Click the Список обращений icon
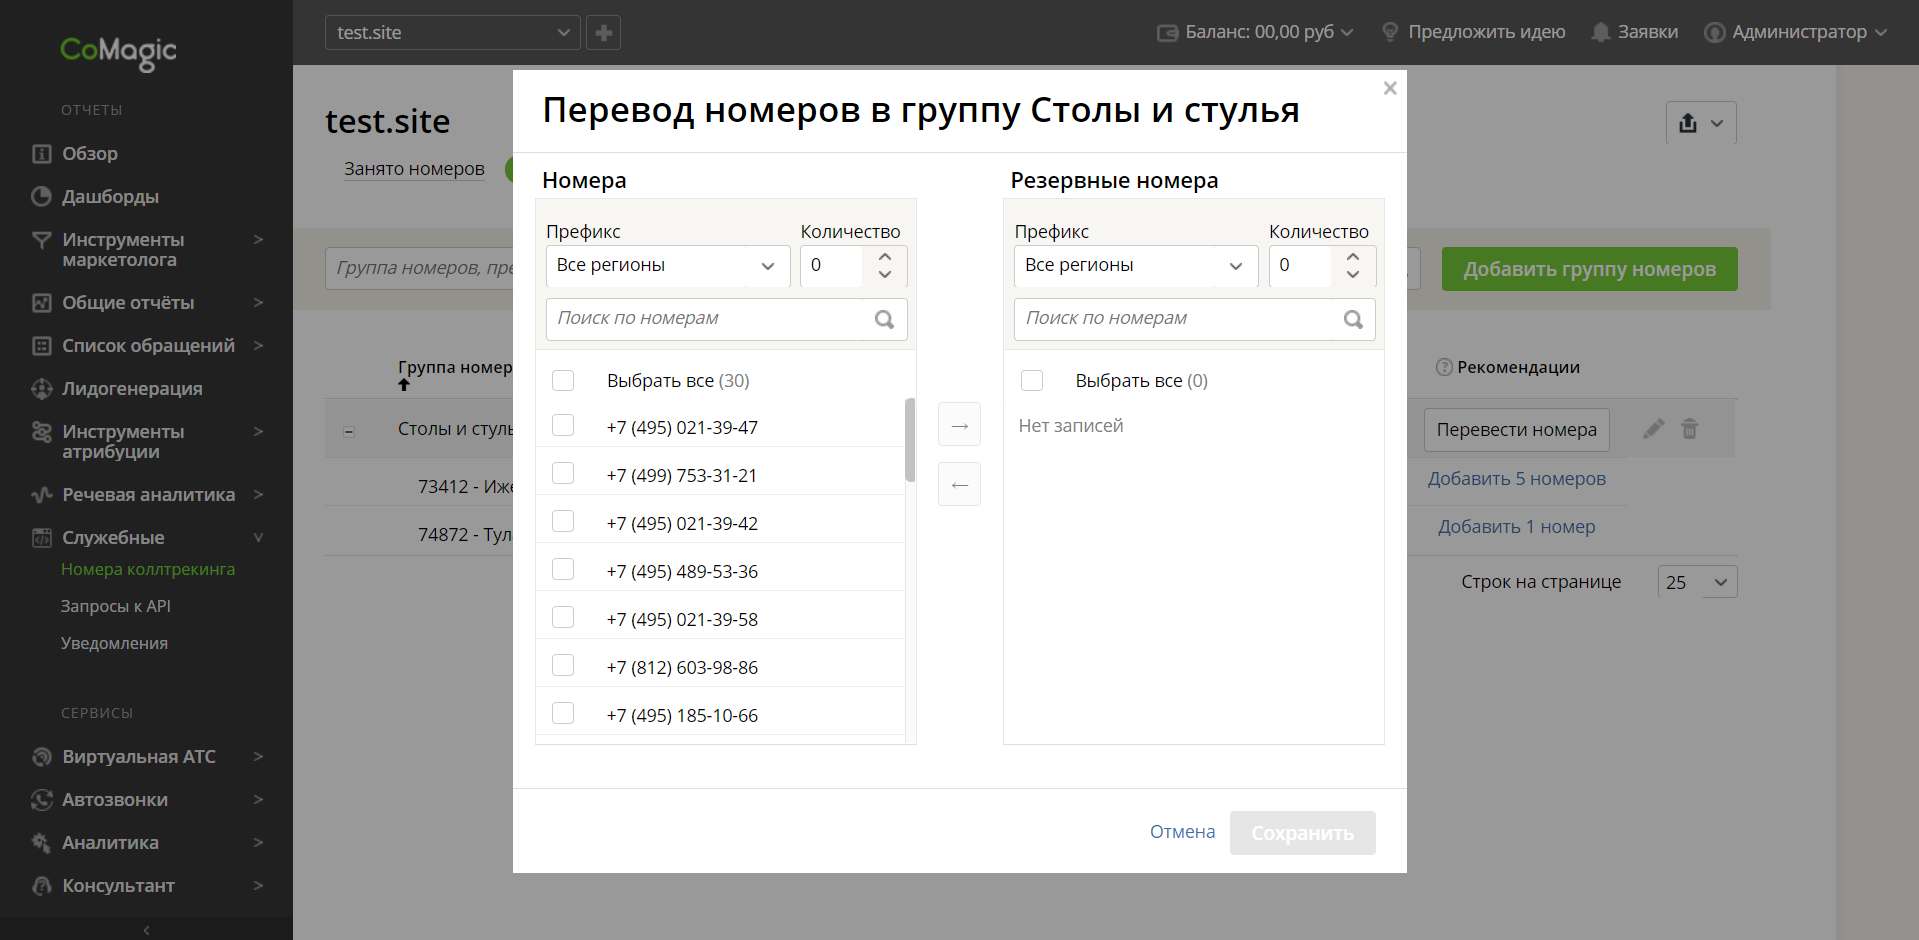Image resolution: width=1919 pixels, height=940 pixels. coord(41,346)
